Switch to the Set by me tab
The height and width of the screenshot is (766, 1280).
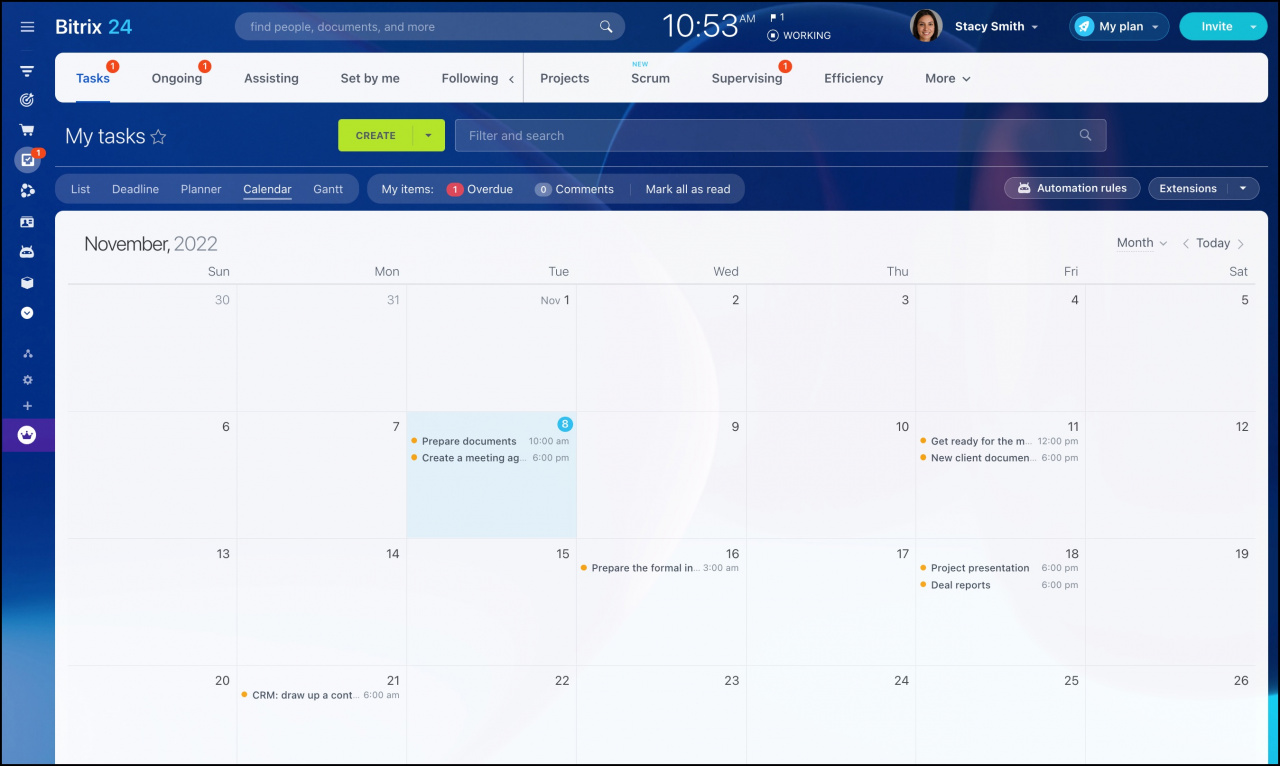(x=370, y=78)
